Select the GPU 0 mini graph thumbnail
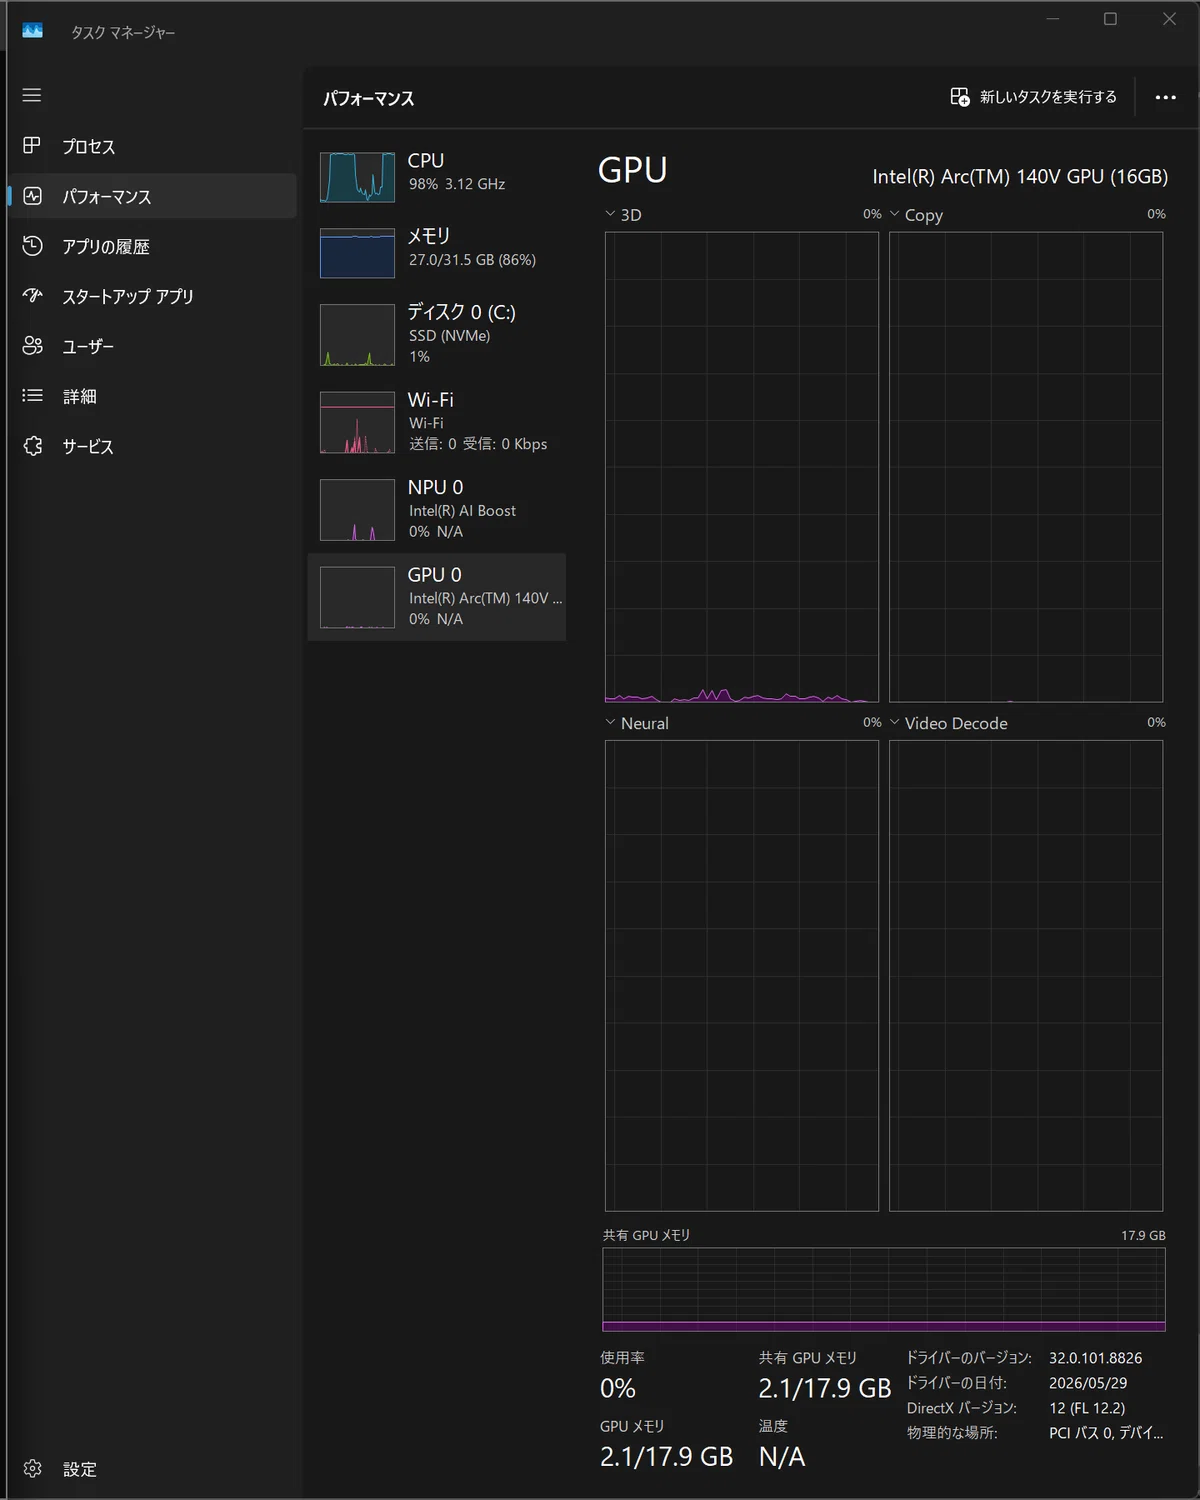The width and height of the screenshot is (1200, 1500). pos(357,598)
